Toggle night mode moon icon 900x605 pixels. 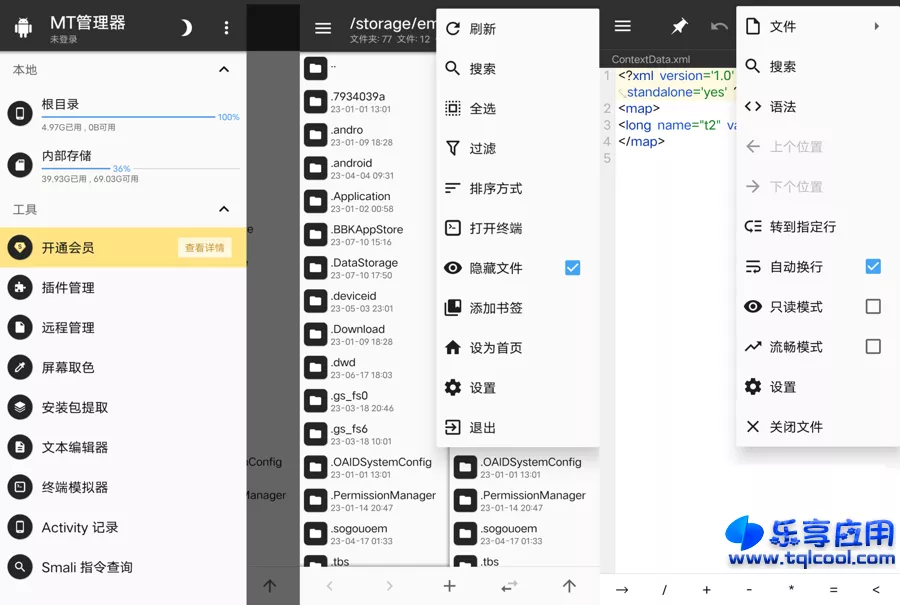point(186,28)
